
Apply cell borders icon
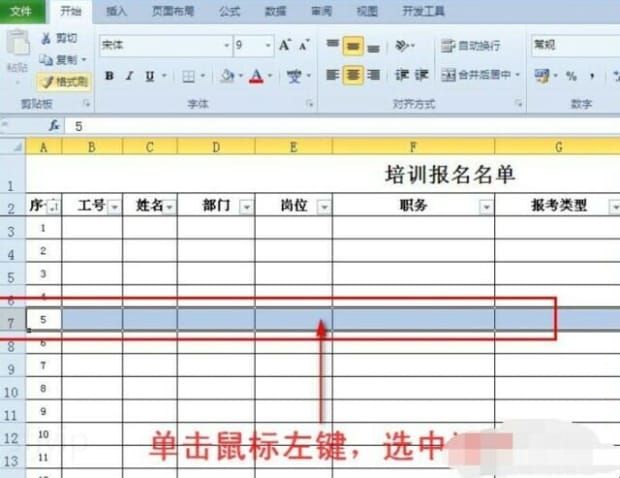point(189,76)
